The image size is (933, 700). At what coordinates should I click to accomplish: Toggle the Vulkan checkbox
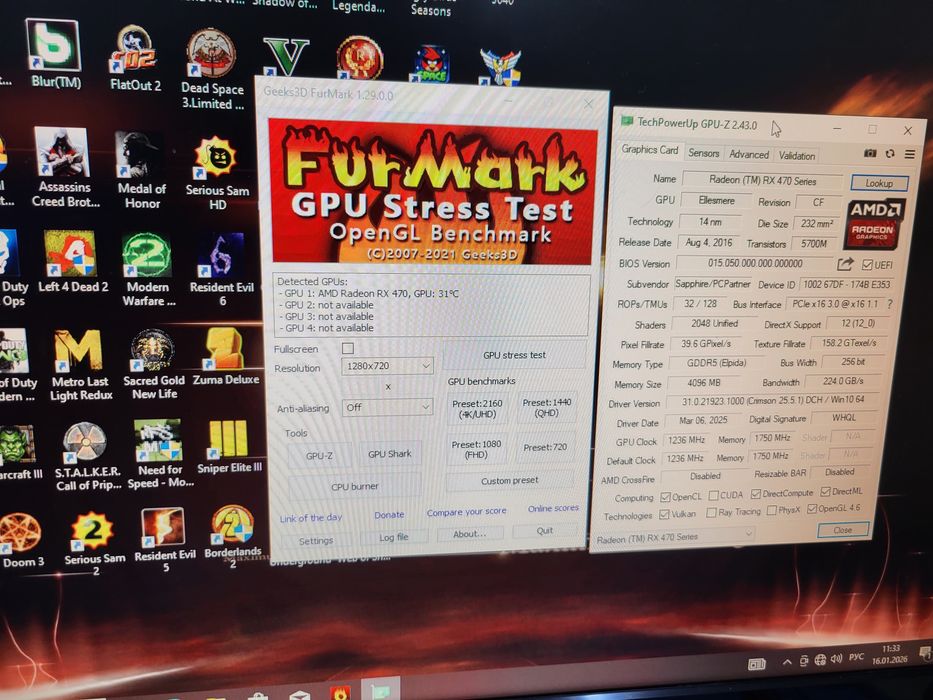(x=664, y=514)
